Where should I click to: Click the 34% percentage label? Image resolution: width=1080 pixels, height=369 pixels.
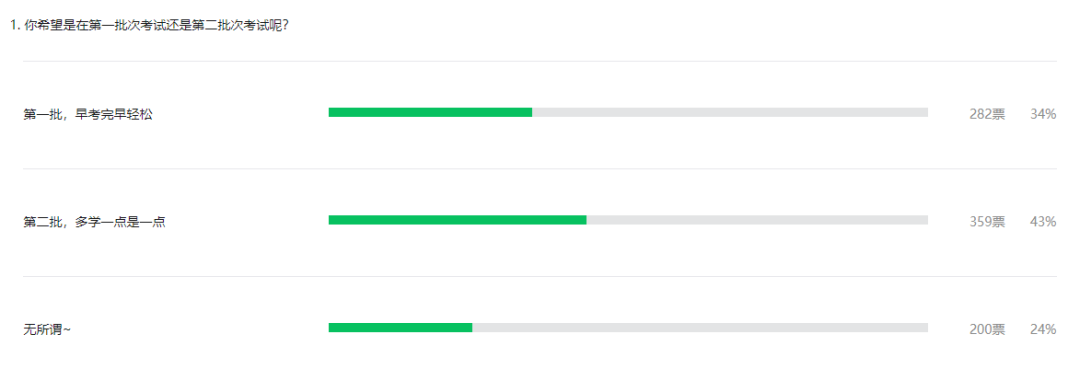pyautogui.click(x=1043, y=114)
